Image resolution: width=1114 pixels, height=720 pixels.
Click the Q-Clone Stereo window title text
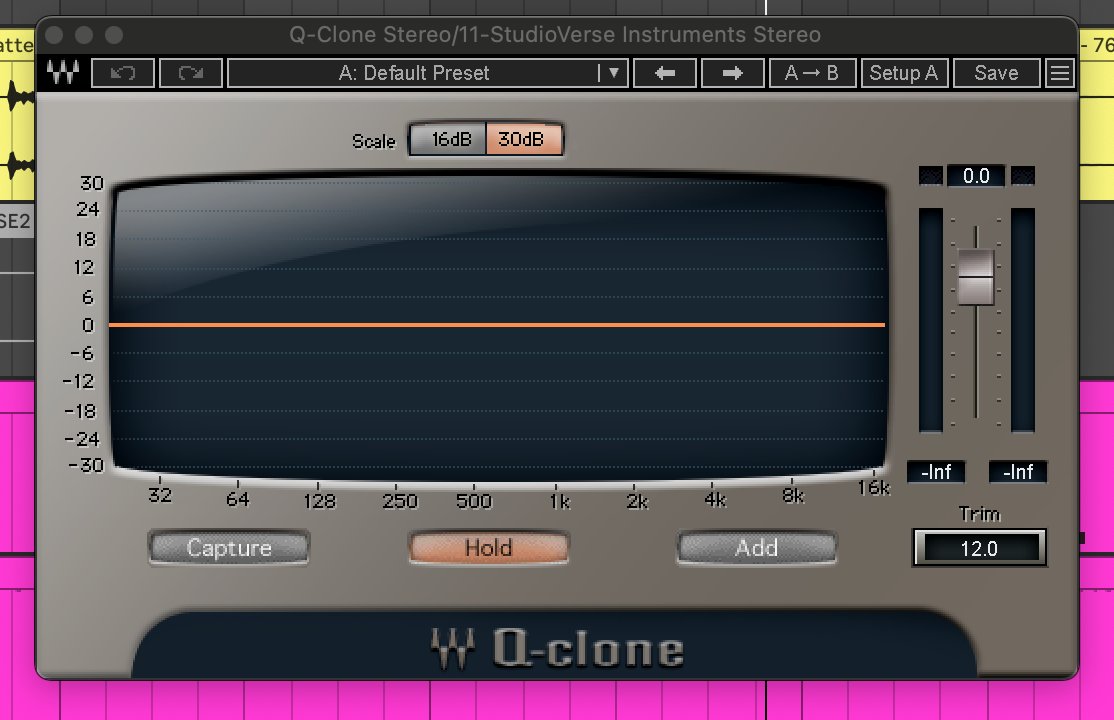point(554,34)
